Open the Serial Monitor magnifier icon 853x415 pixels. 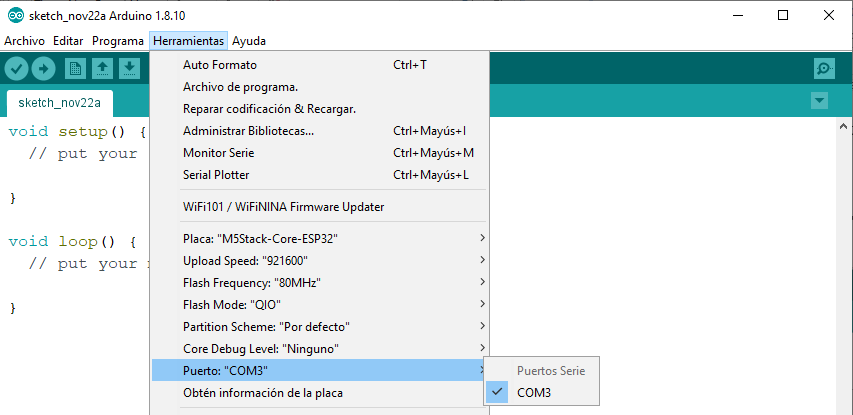[x=824, y=69]
